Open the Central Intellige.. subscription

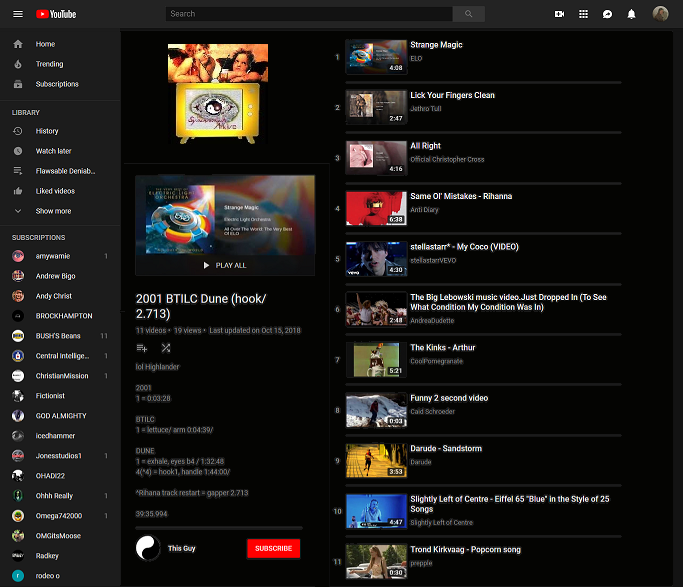coord(60,356)
